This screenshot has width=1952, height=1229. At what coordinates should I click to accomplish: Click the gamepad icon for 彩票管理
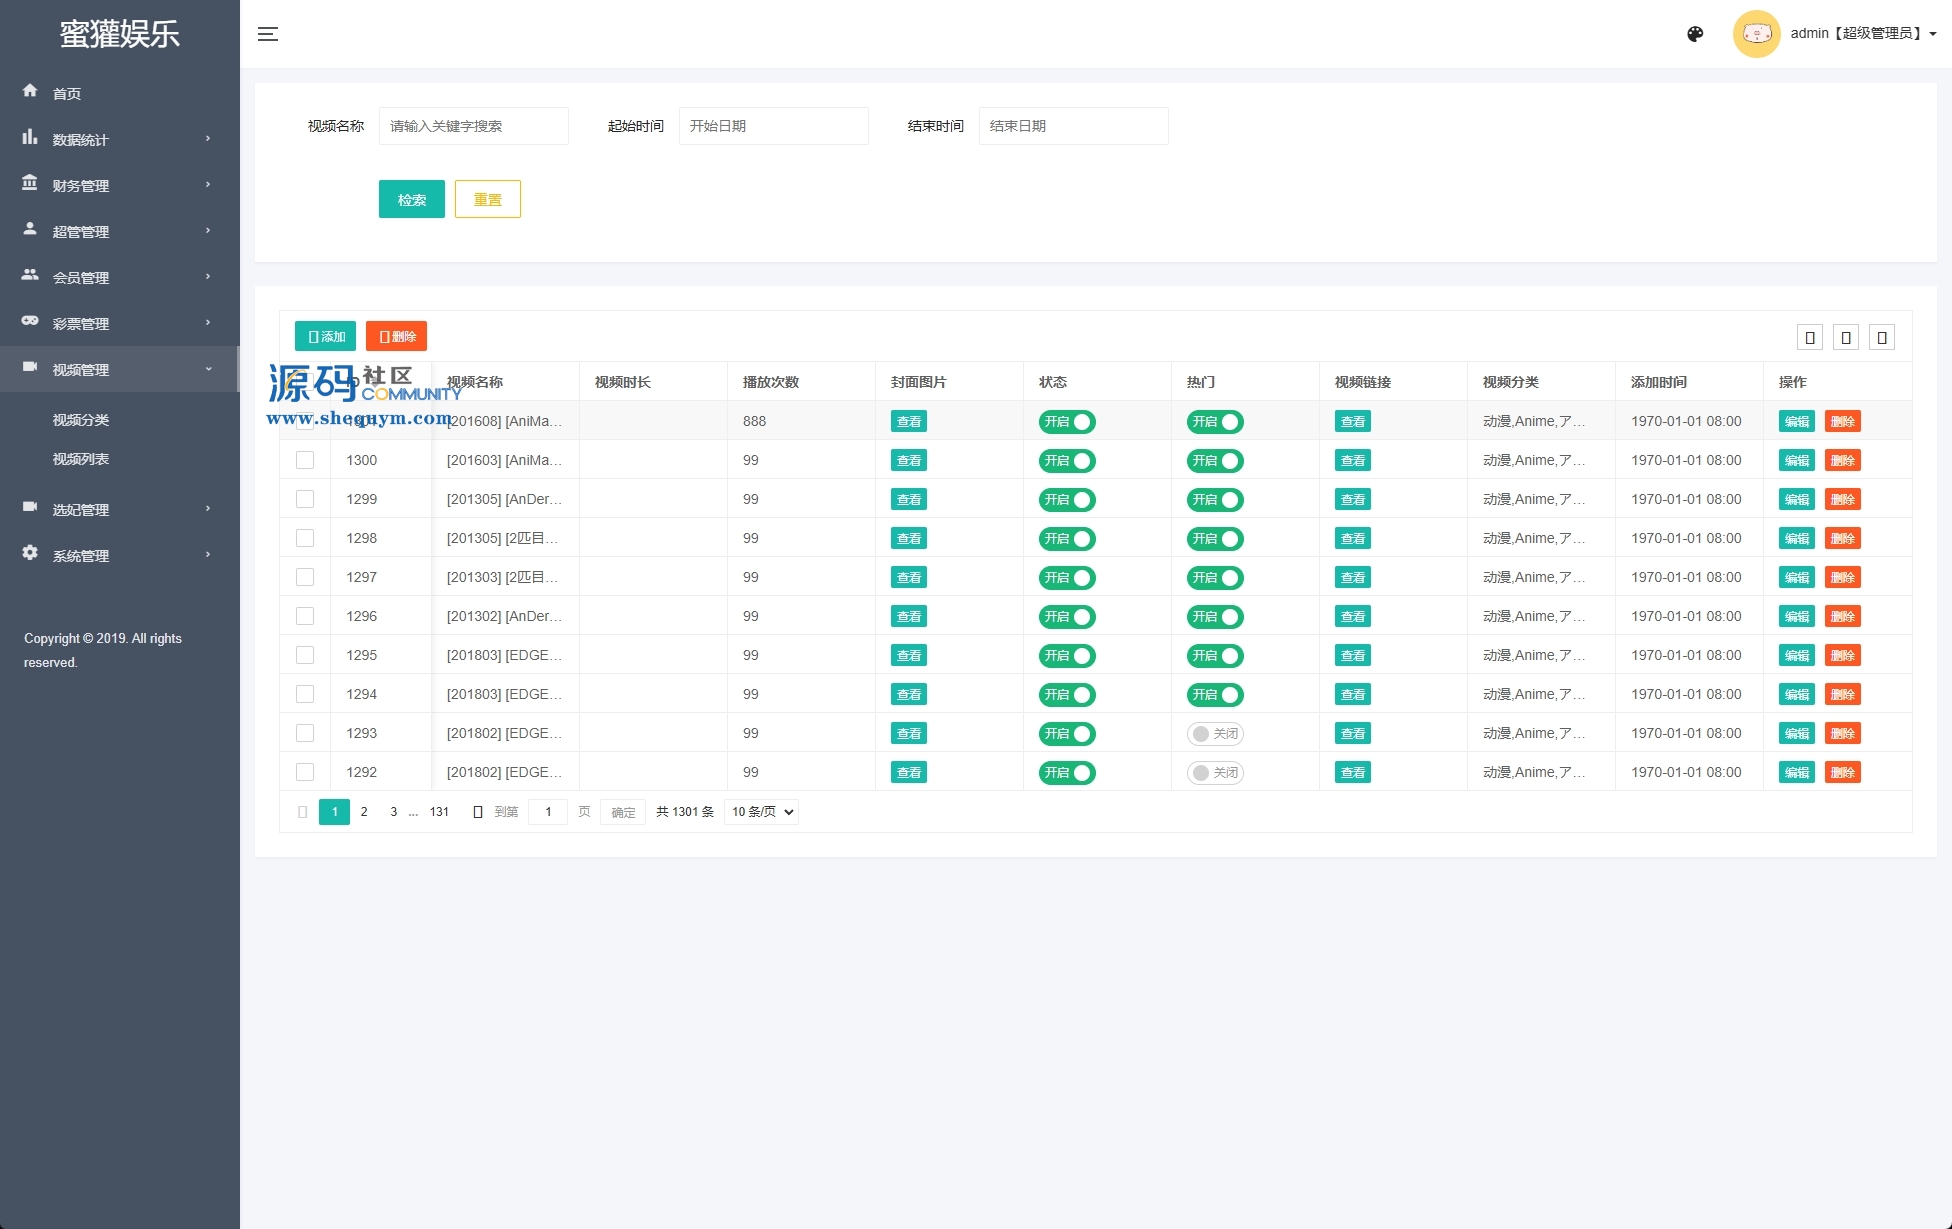30,321
